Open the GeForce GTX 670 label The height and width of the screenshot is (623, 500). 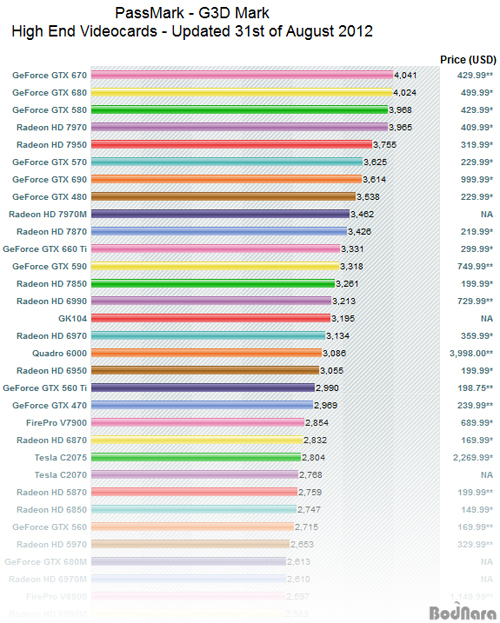coord(49,75)
